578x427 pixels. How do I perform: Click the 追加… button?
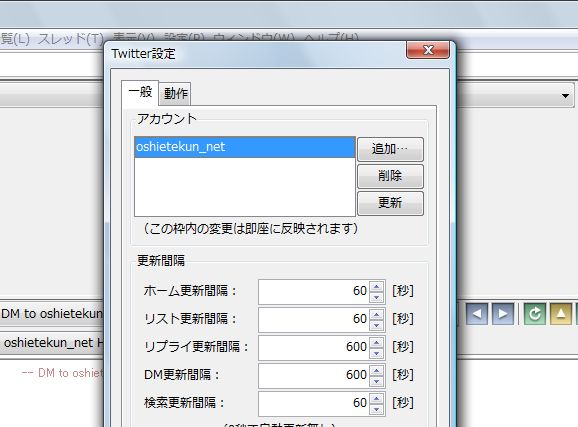point(390,149)
